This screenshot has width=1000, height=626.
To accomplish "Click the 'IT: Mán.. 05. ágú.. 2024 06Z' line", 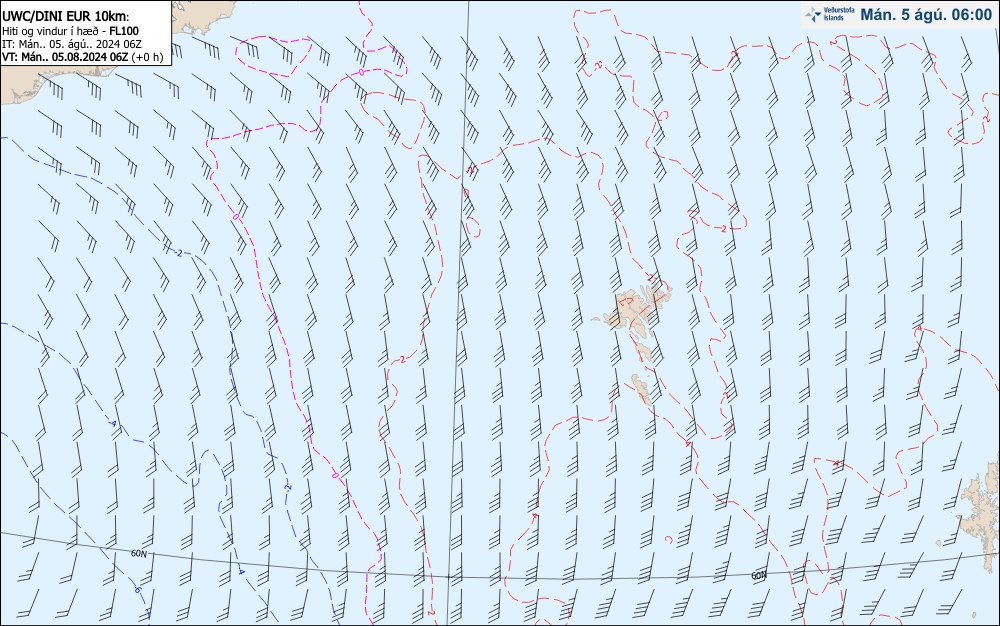I will click(72, 44).
